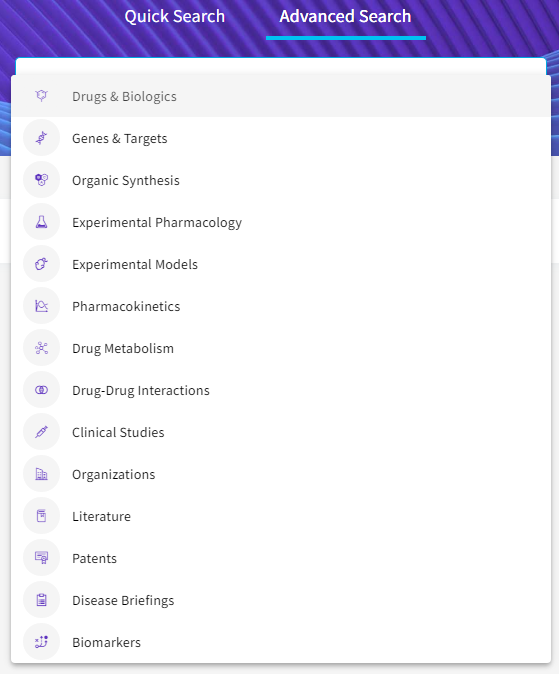The image size is (559, 674).
Task: Choose the Patents option
Action: coord(281,558)
